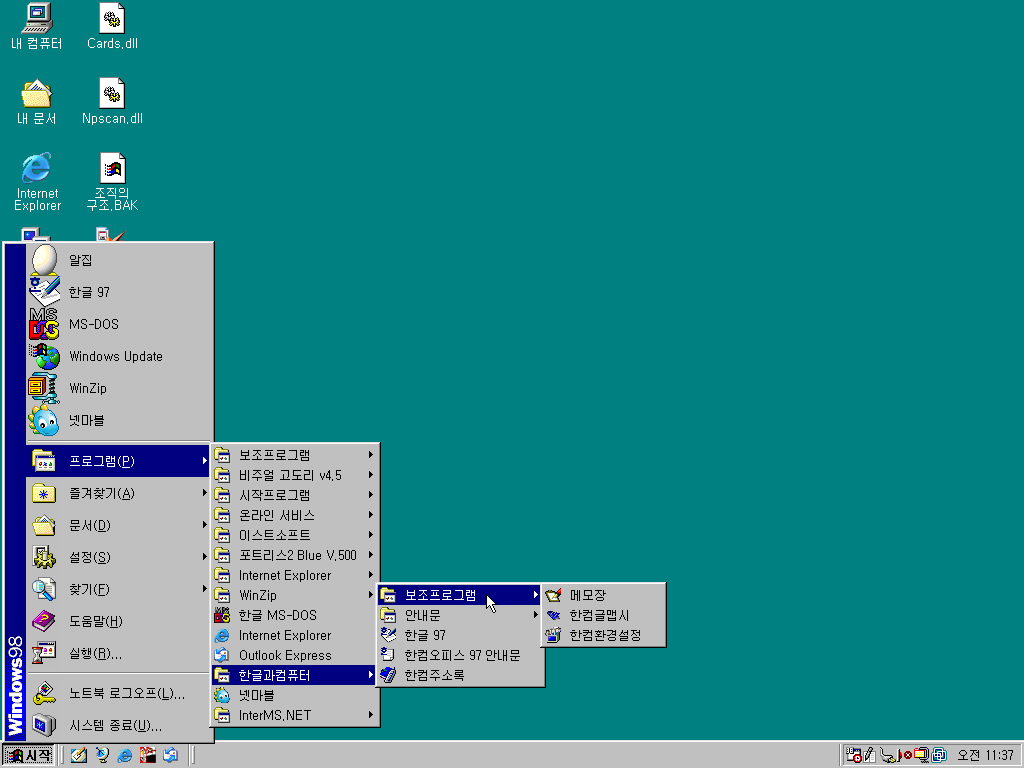Click the satellite dish quick launch icon
1024x768 pixels.
102,756
